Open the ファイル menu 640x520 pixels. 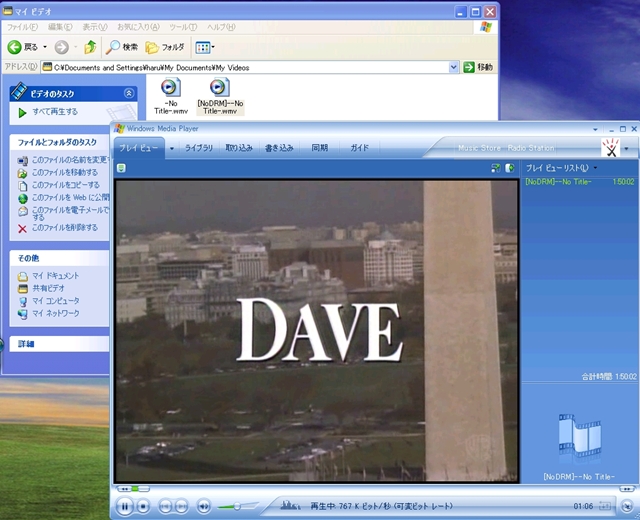[x=22, y=27]
